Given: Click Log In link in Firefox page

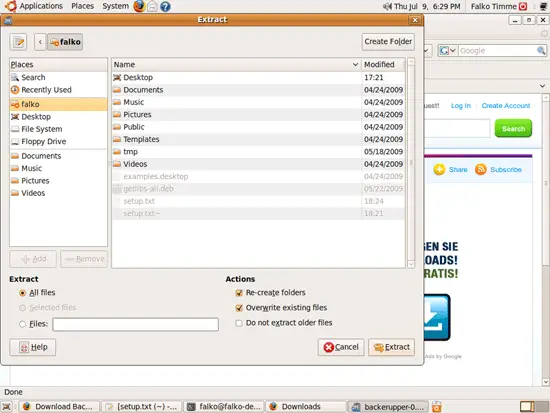Looking at the screenshot, I should tap(461, 106).
